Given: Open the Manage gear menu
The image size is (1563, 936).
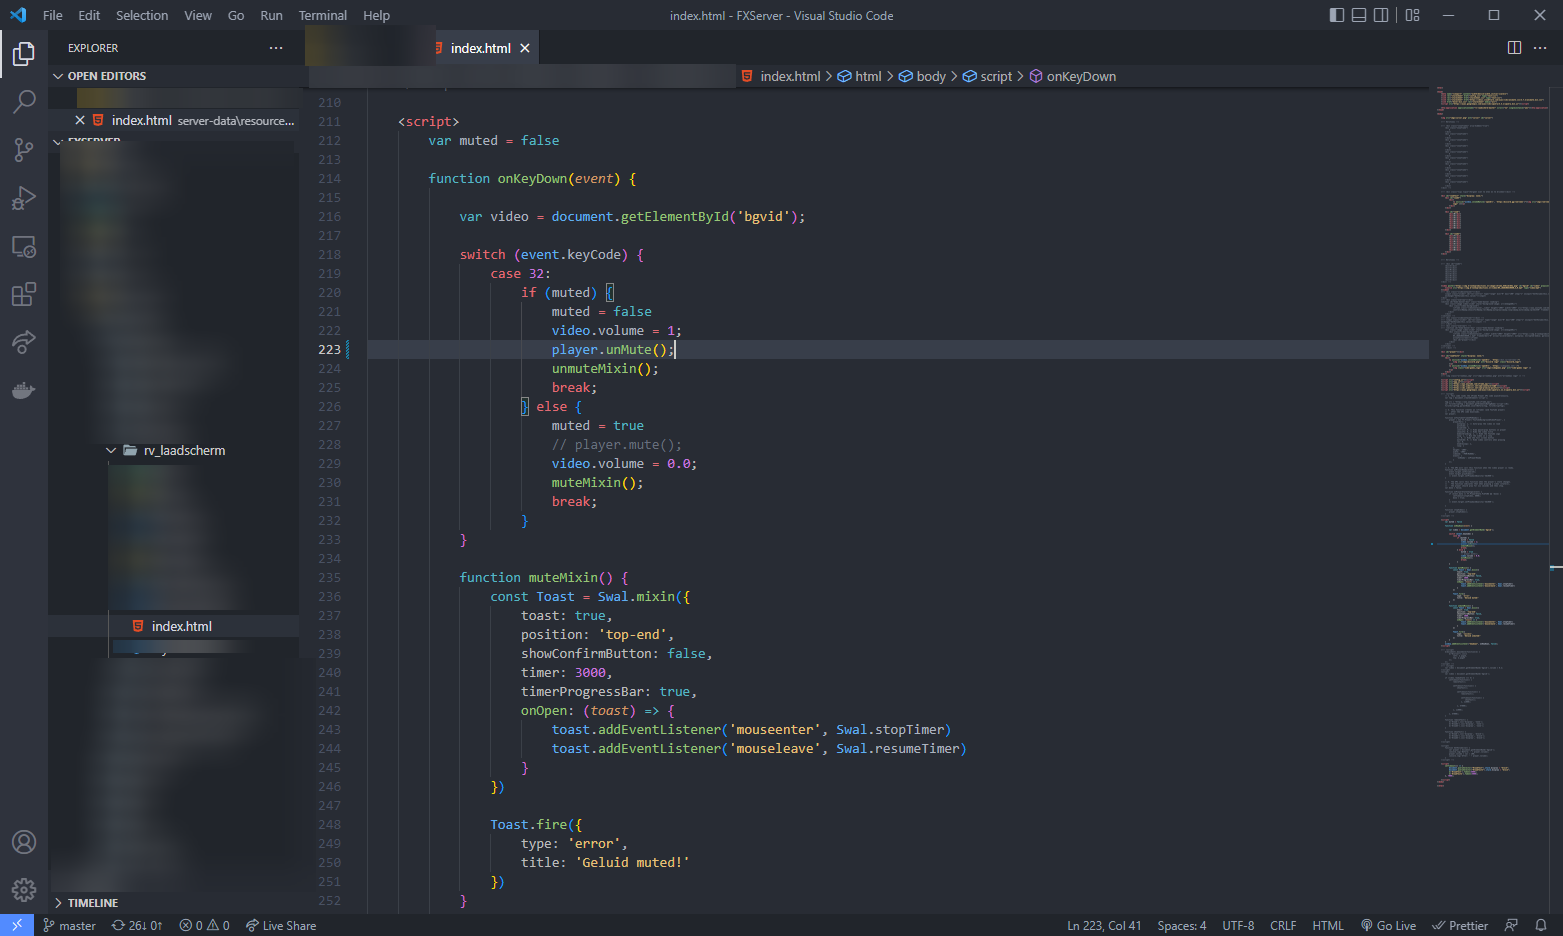Looking at the screenshot, I should point(24,889).
